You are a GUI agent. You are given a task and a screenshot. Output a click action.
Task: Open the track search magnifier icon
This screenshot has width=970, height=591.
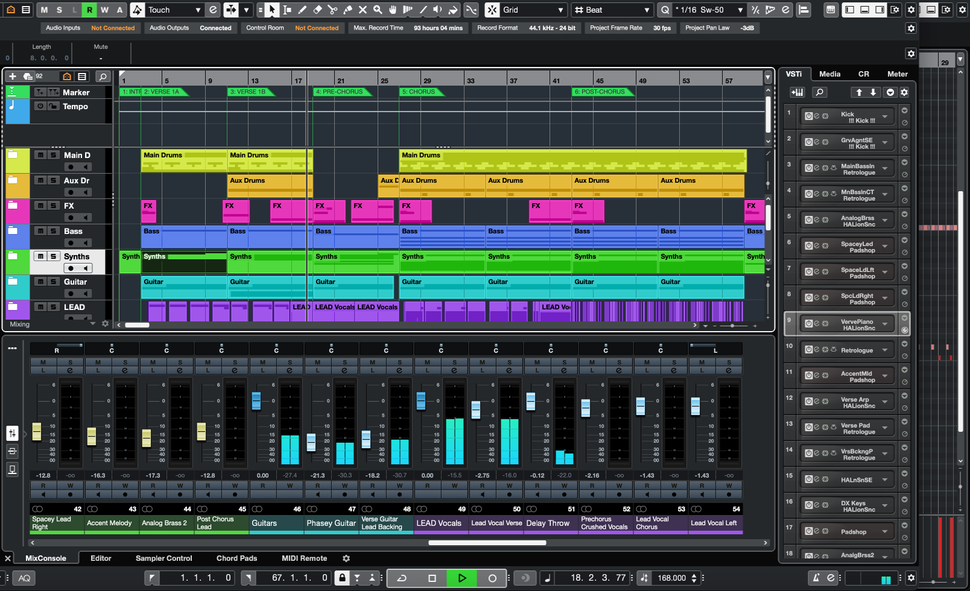[102, 76]
